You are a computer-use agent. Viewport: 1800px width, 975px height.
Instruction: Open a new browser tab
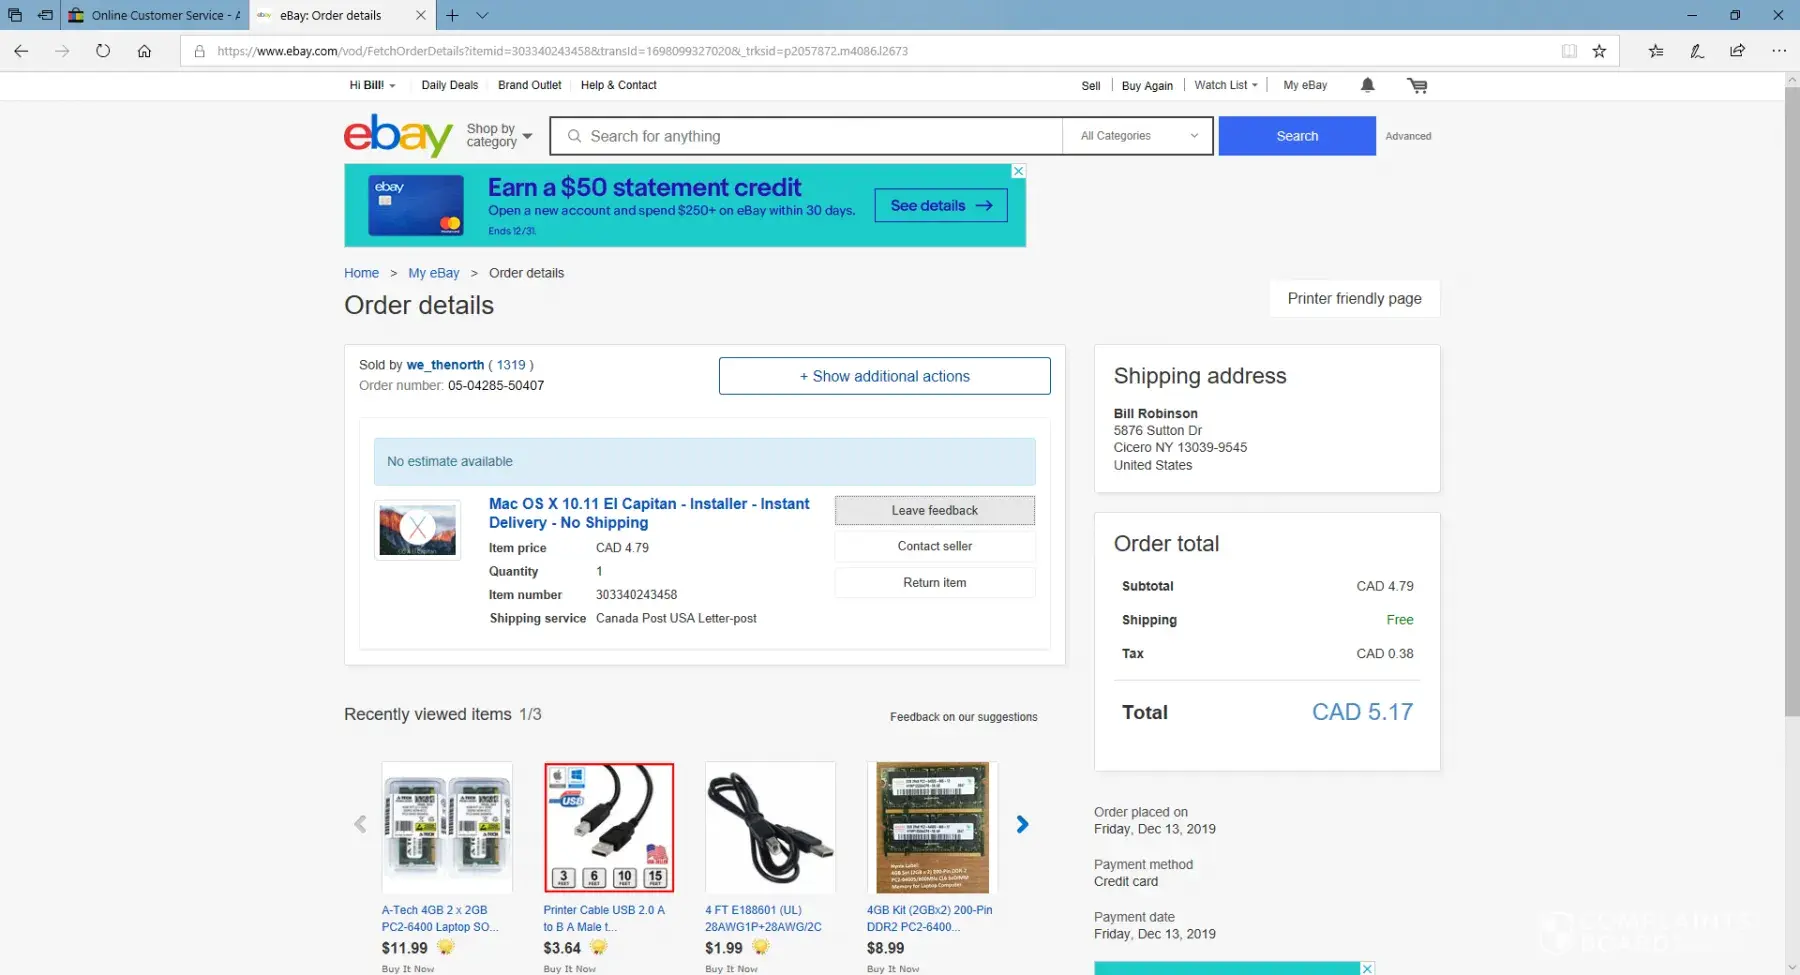452,15
